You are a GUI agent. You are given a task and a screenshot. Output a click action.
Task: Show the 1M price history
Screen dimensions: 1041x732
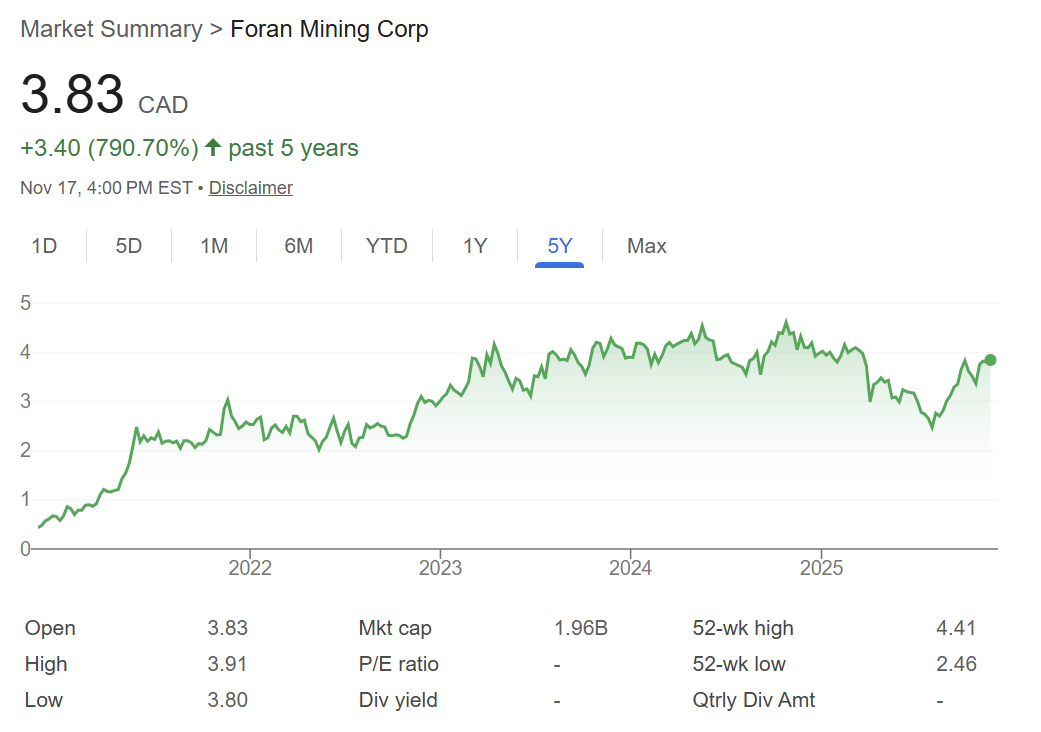point(214,246)
